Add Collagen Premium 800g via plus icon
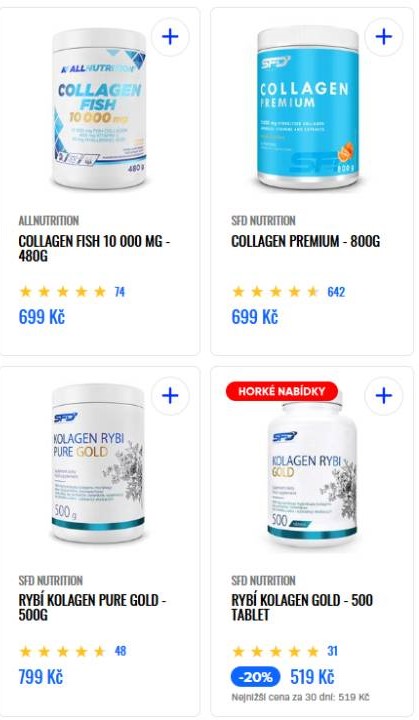419x720 pixels. point(384,37)
